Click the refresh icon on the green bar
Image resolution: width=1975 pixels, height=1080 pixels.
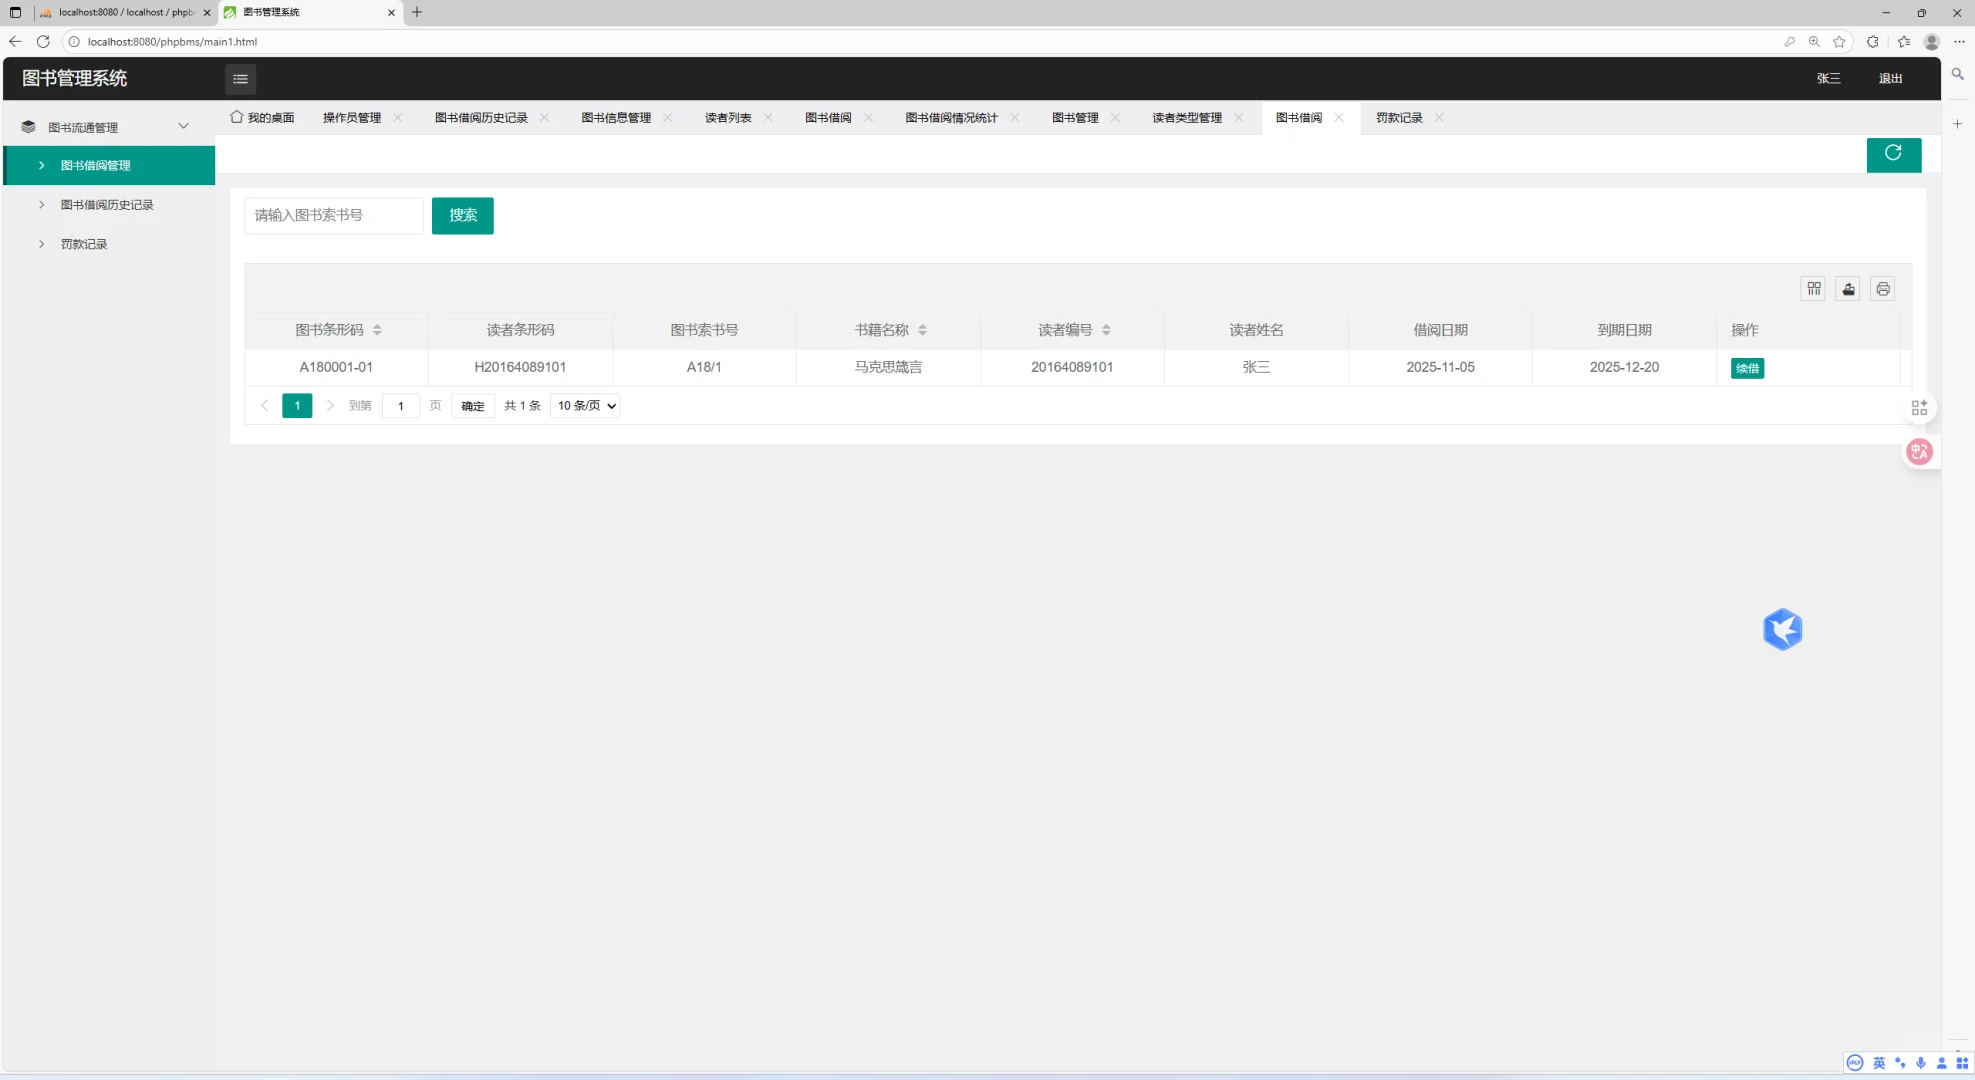pyautogui.click(x=1893, y=154)
